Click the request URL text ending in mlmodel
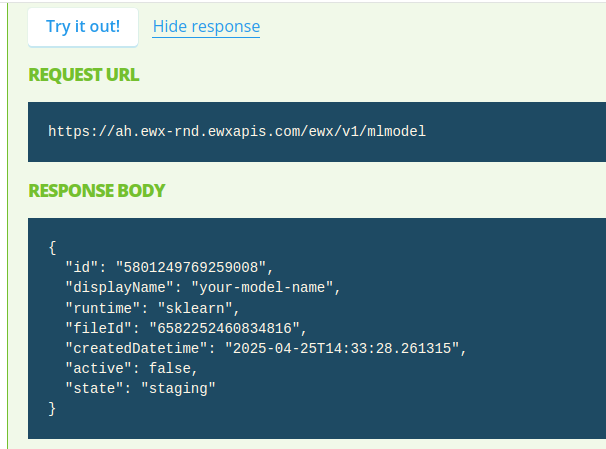Viewport: 606px width, 449px height. coord(237,131)
